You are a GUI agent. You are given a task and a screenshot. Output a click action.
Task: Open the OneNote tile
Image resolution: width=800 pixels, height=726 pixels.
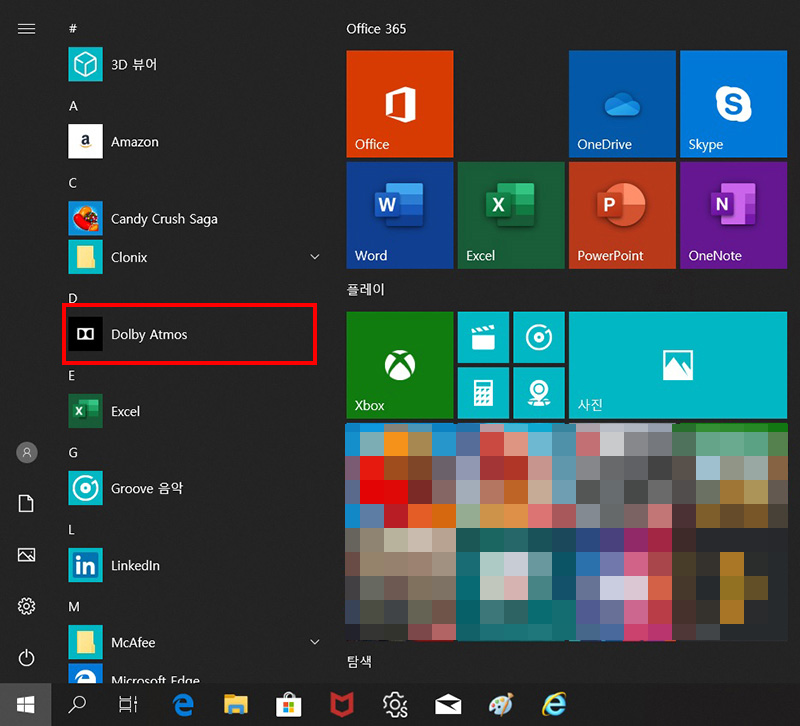point(733,215)
